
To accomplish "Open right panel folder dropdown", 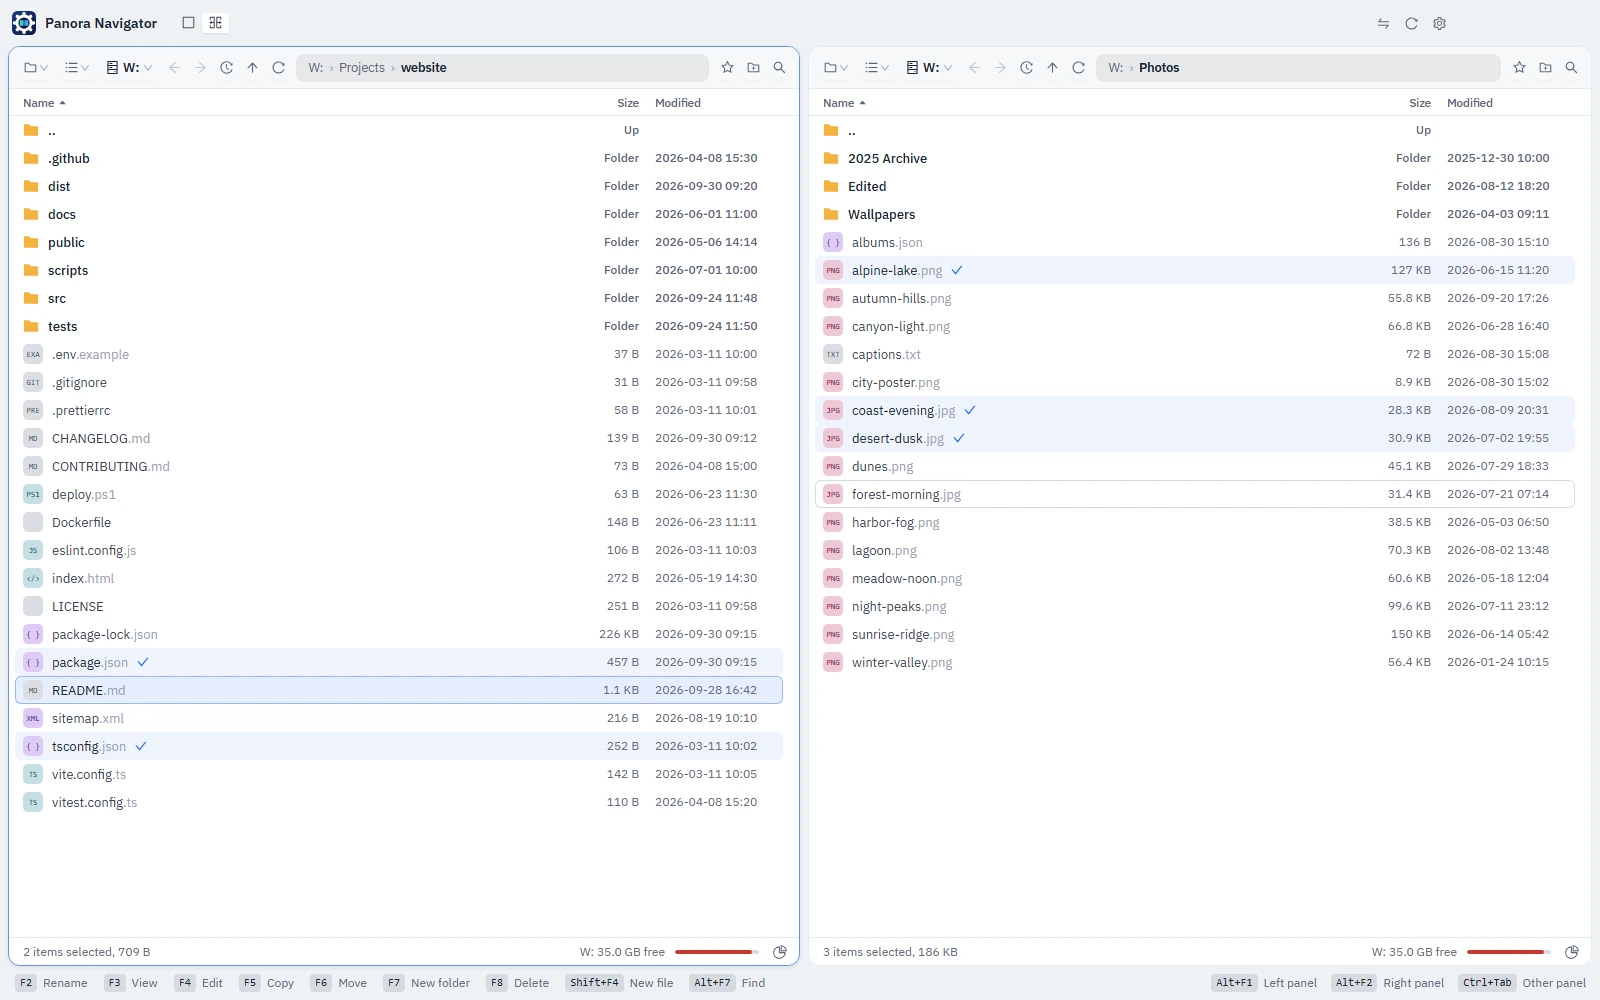I will coord(836,68).
